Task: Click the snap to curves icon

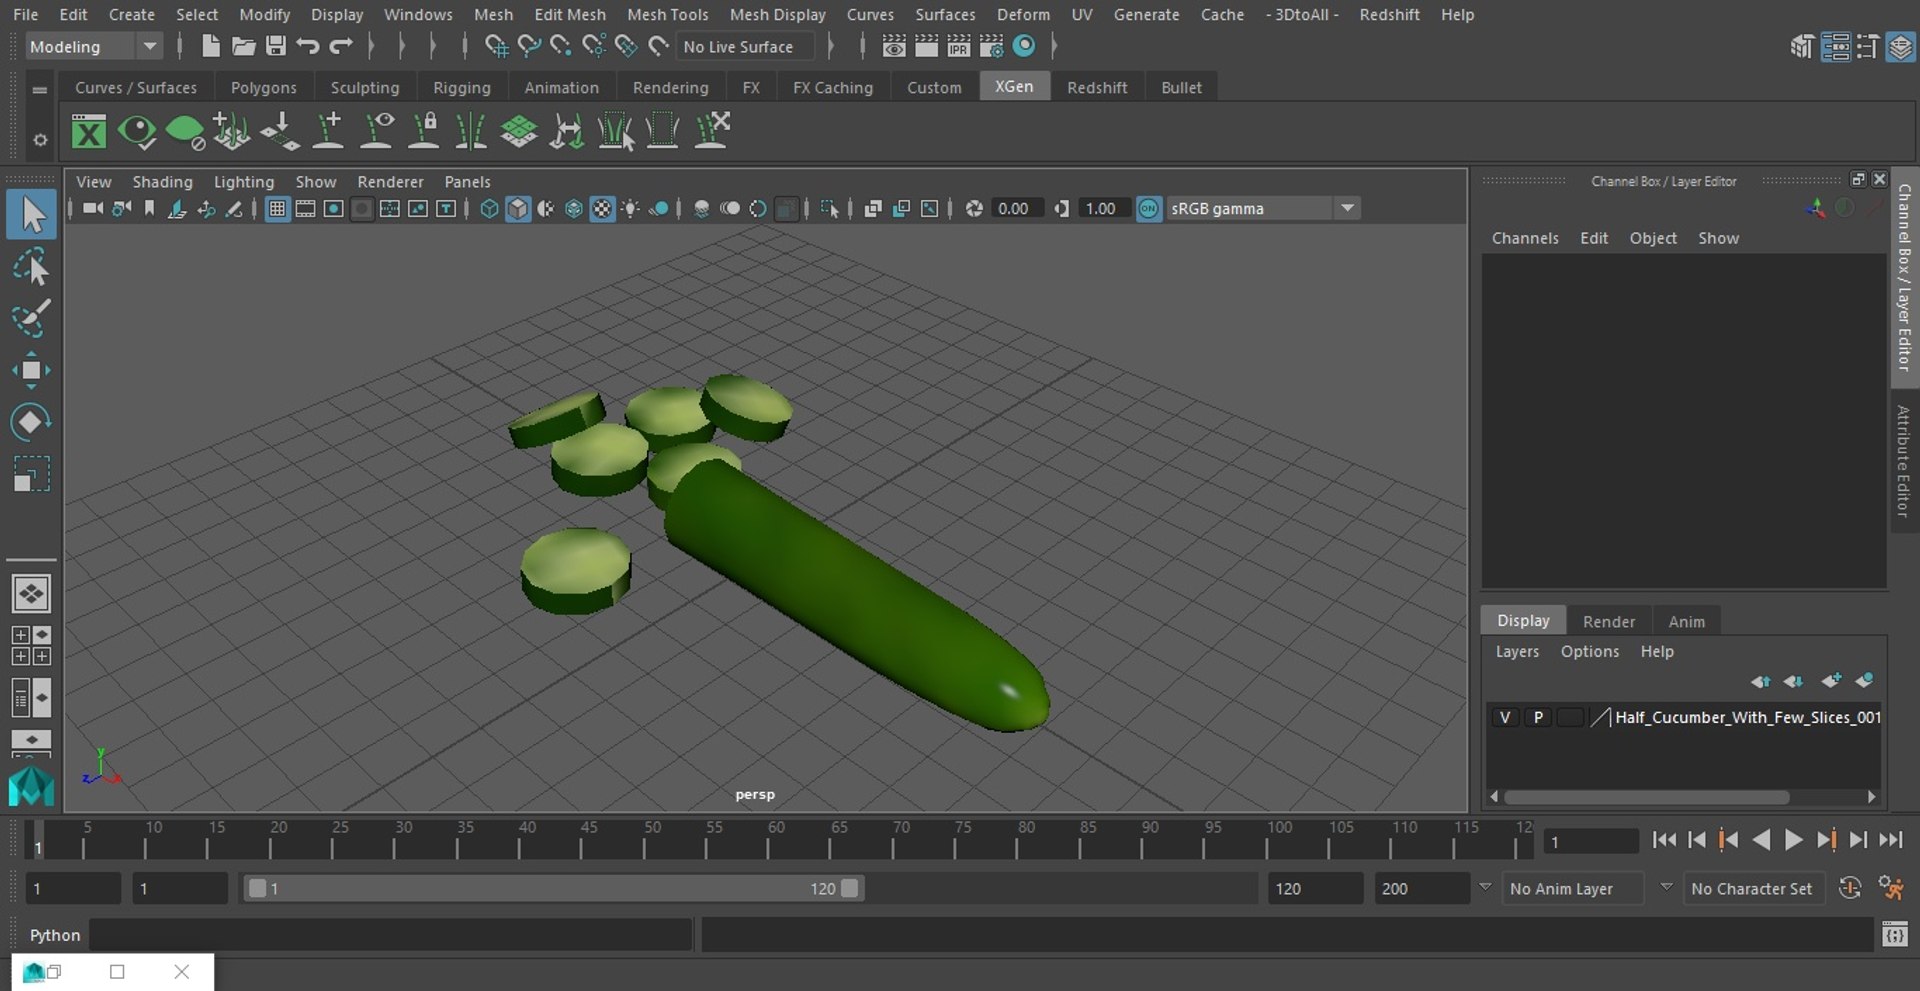Action: pos(529,46)
